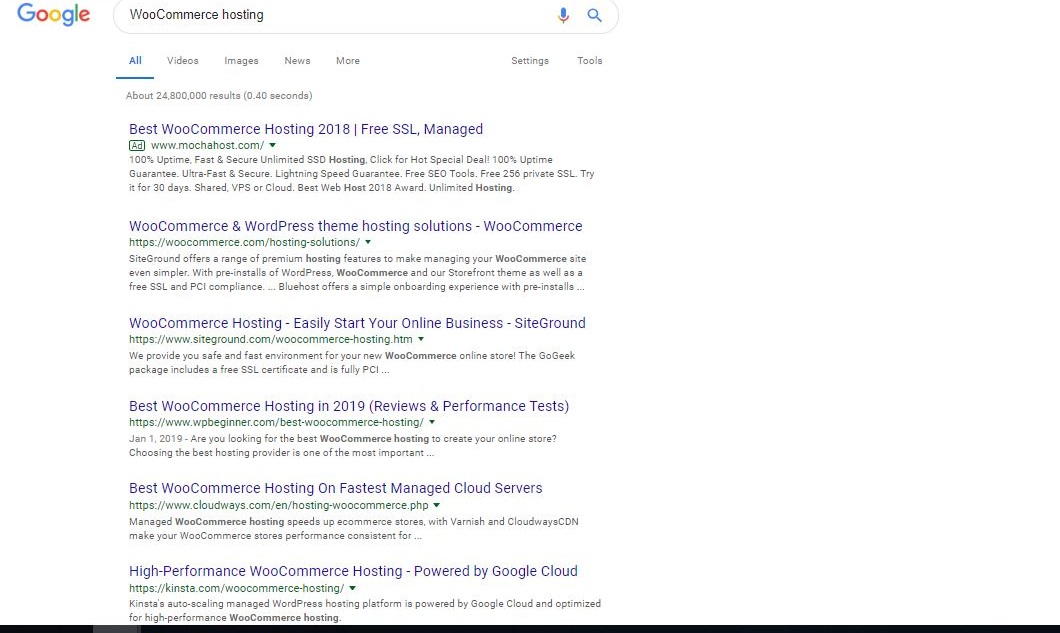Screen dimensions: 1060x633
Task: Click the siteground.com/woocommerce-hosting.htm URL
Action: [x=270, y=339]
